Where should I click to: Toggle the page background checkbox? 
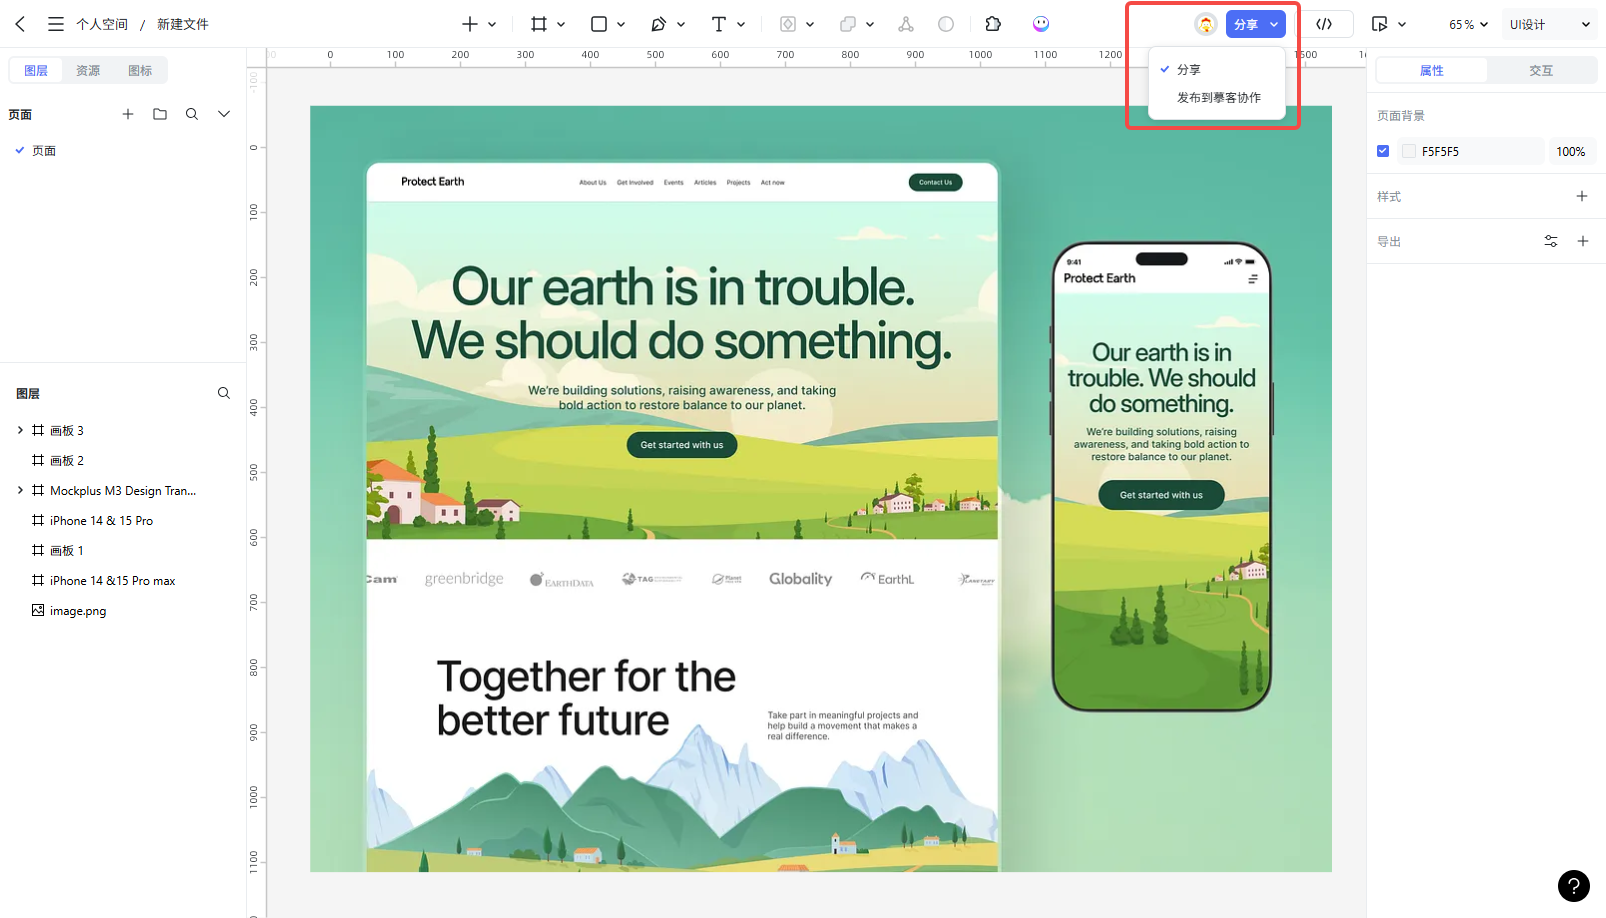coord(1383,151)
